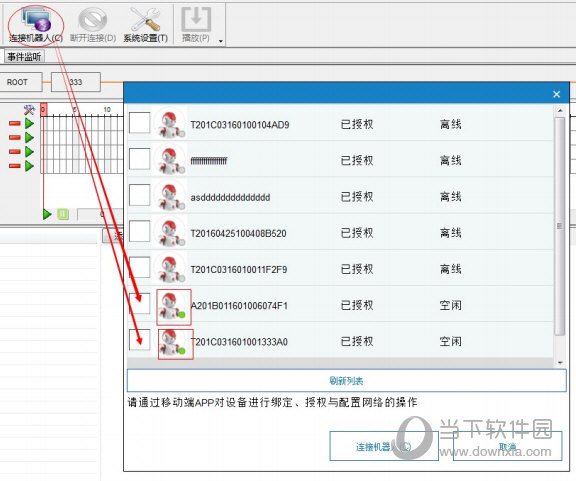576x481 pixels.
Task: Click online robot avatar of A201B011601006074F1
Action: 174,307
